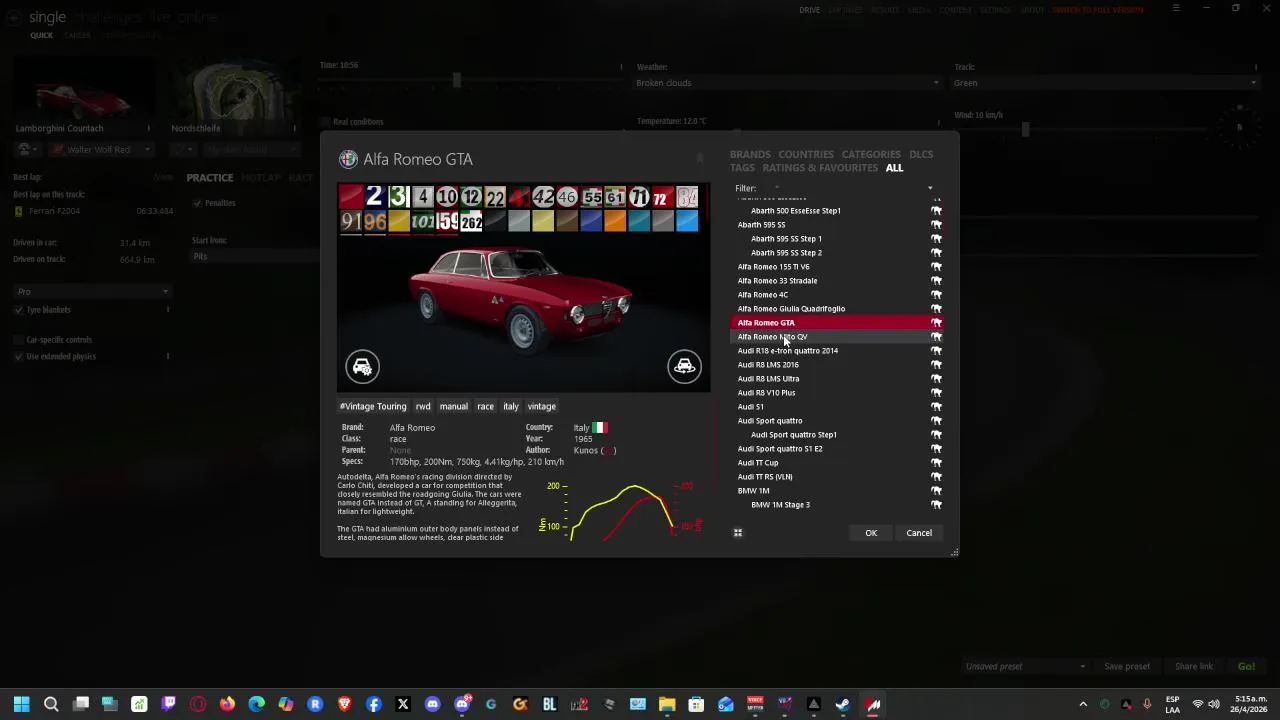Open Weather dropdown showing Broken clouds

coord(788,83)
